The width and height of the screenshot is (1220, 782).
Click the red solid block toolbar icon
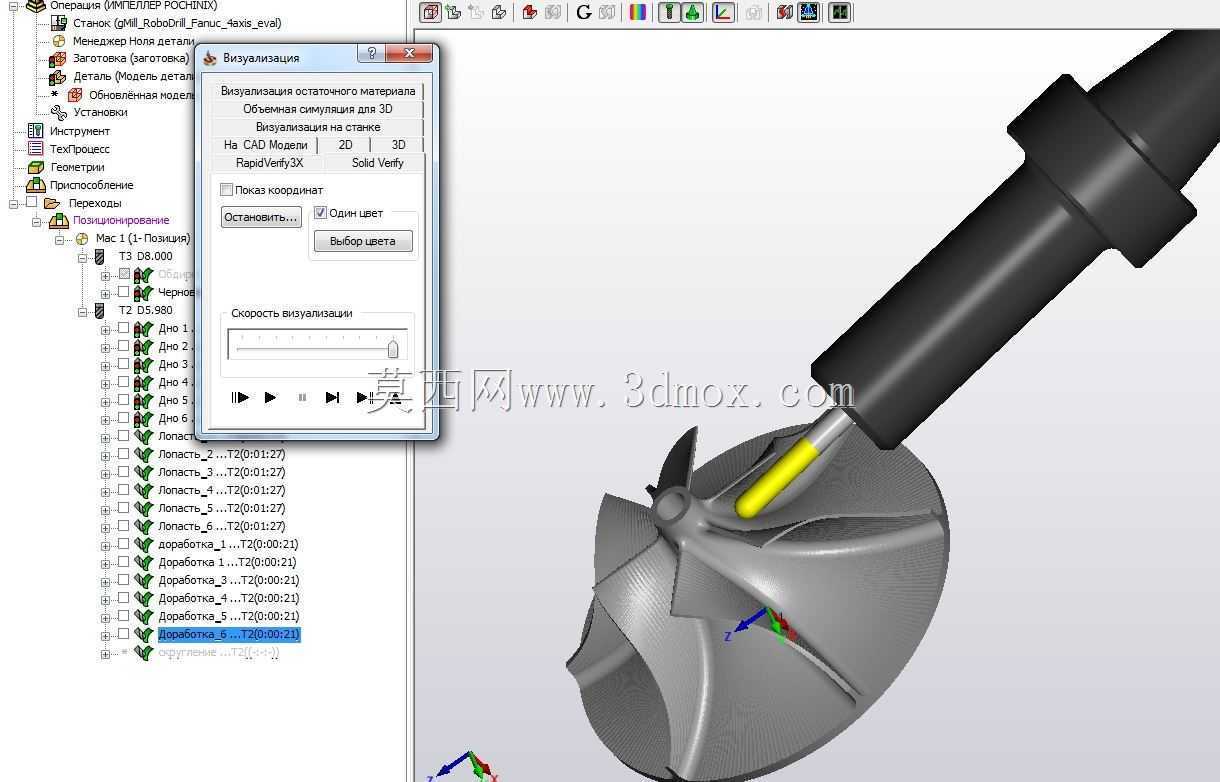529,12
